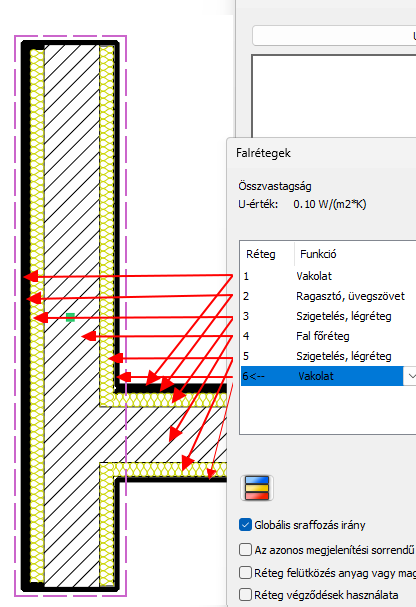Enable Az azonos megjelenítési sorrendű checkbox

point(245,549)
